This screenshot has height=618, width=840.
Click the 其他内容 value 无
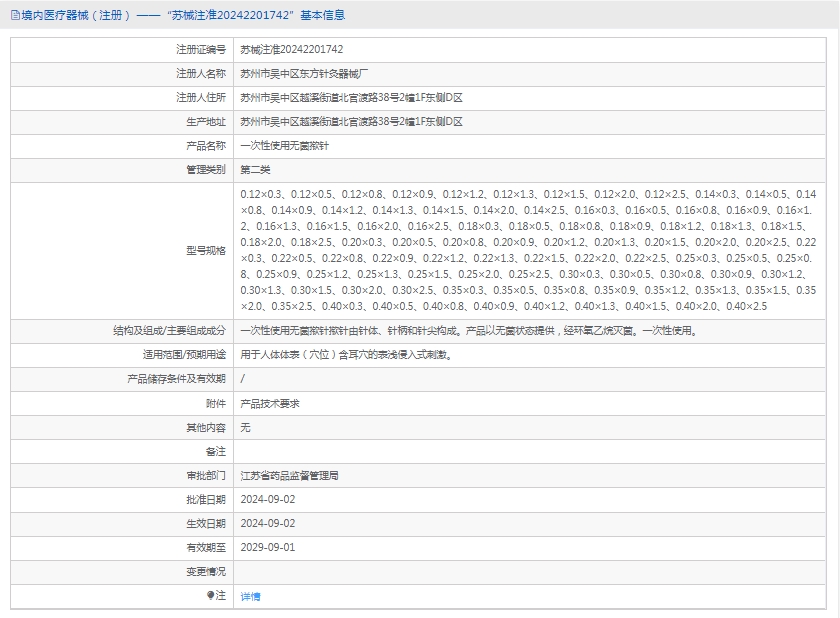(246, 427)
